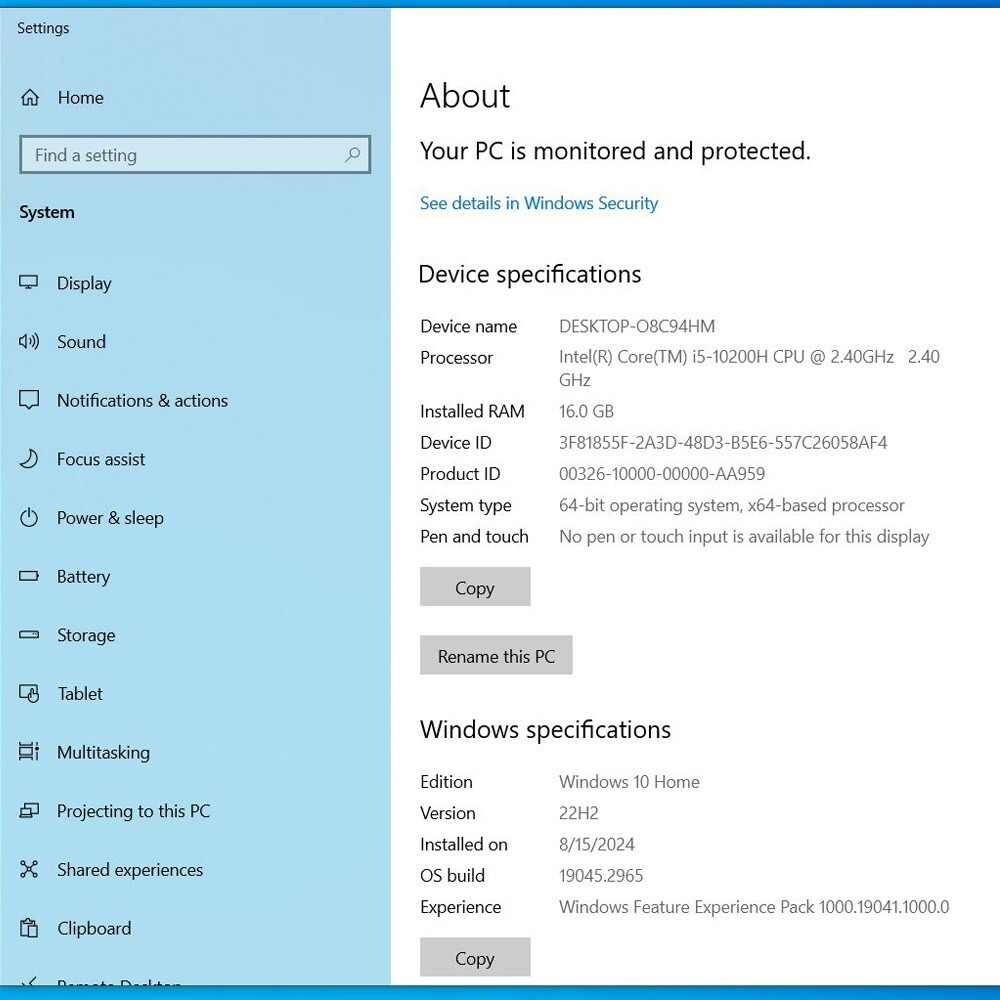Click the 64-bit operating system text

(732, 505)
